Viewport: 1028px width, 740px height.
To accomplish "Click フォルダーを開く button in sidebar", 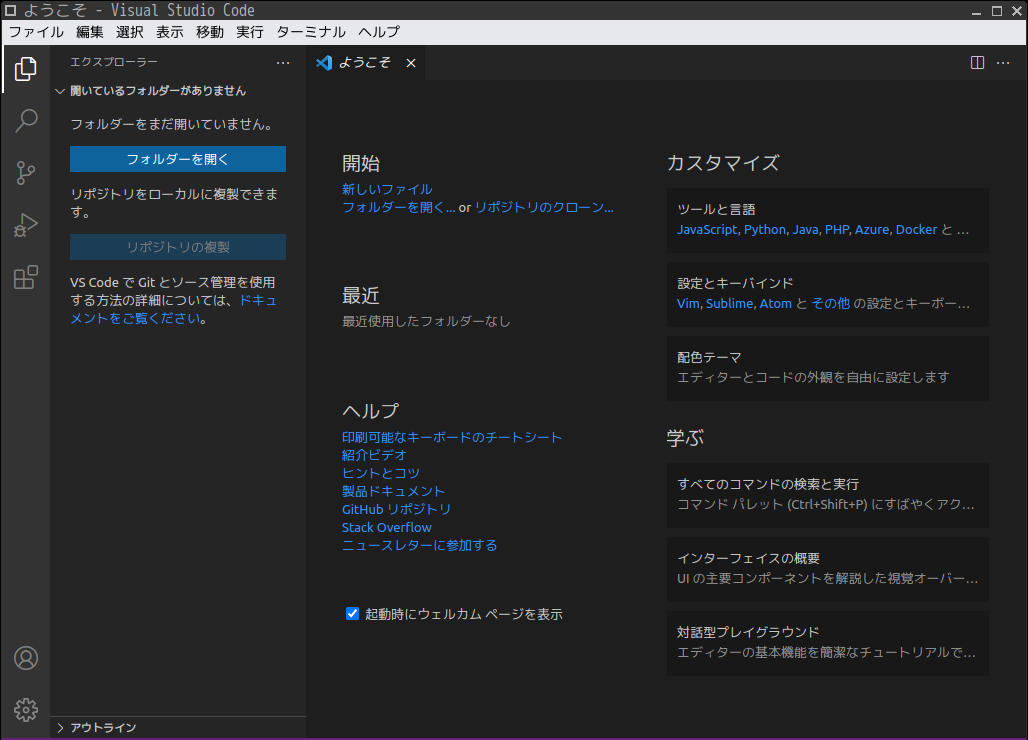I will coord(178,159).
